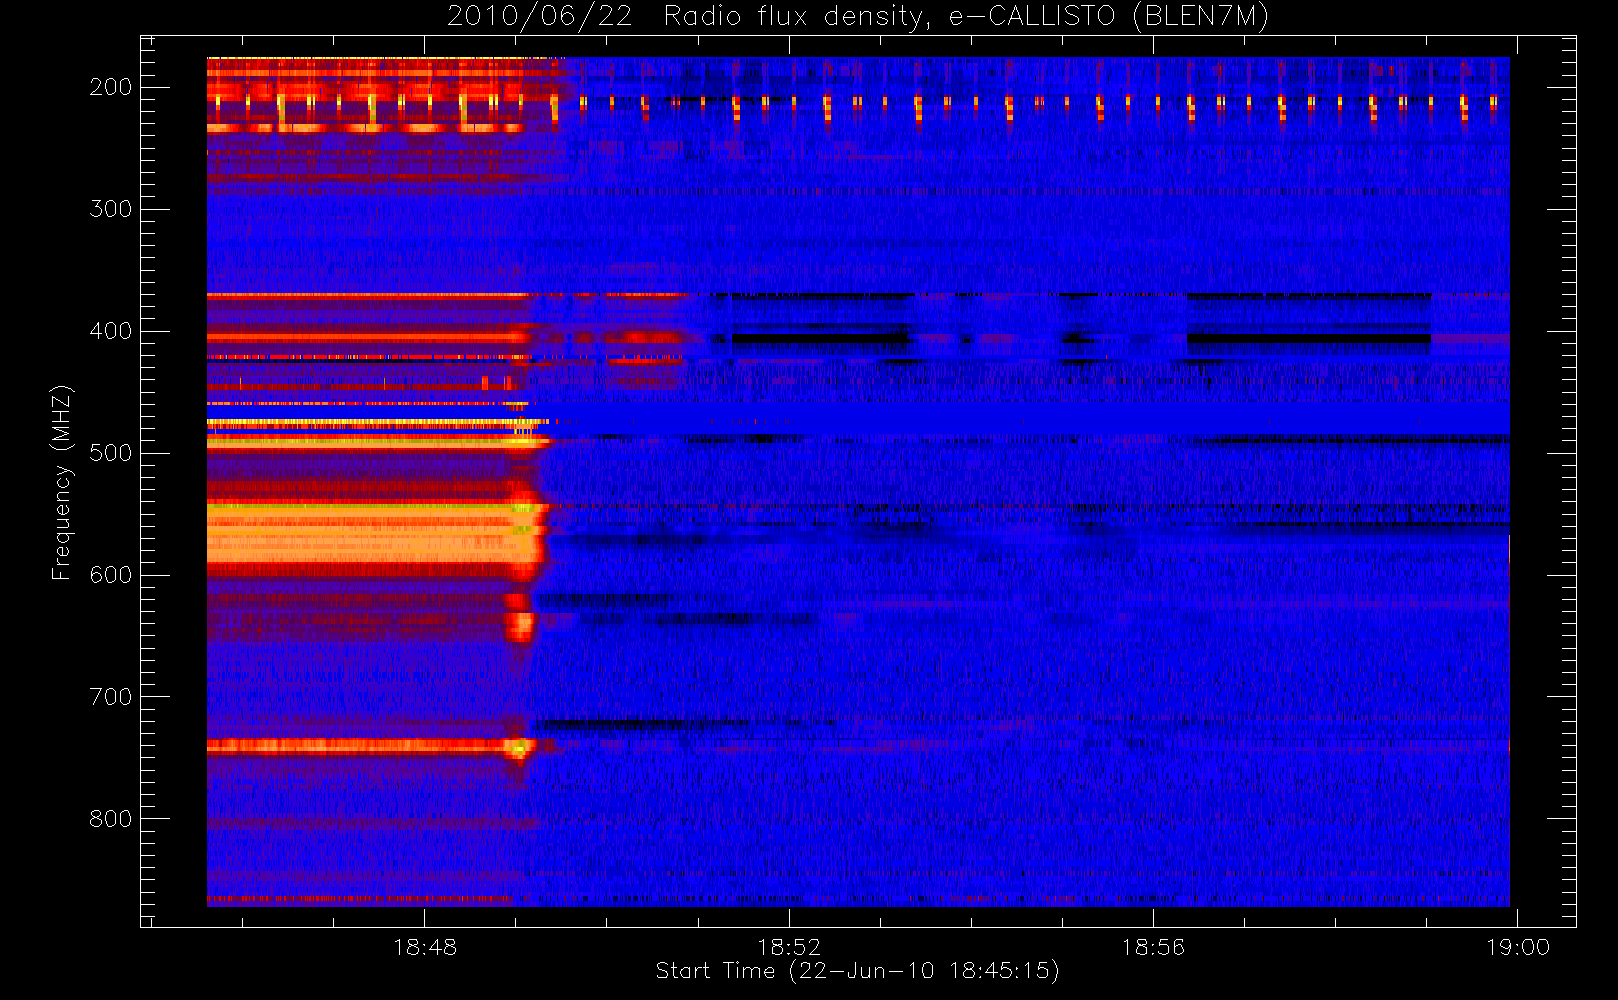Click the 18:56 time tick label
Image resolution: width=1618 pixels, height=1000 pixels.
pos(1153,947)
